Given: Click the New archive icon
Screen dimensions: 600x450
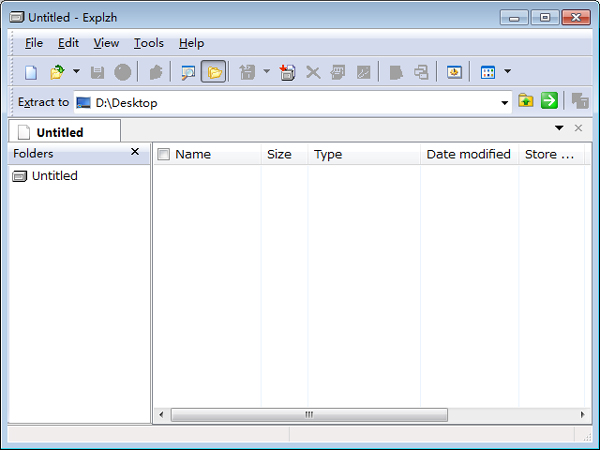Looking at the screenshot, I should tap(31, 72).
